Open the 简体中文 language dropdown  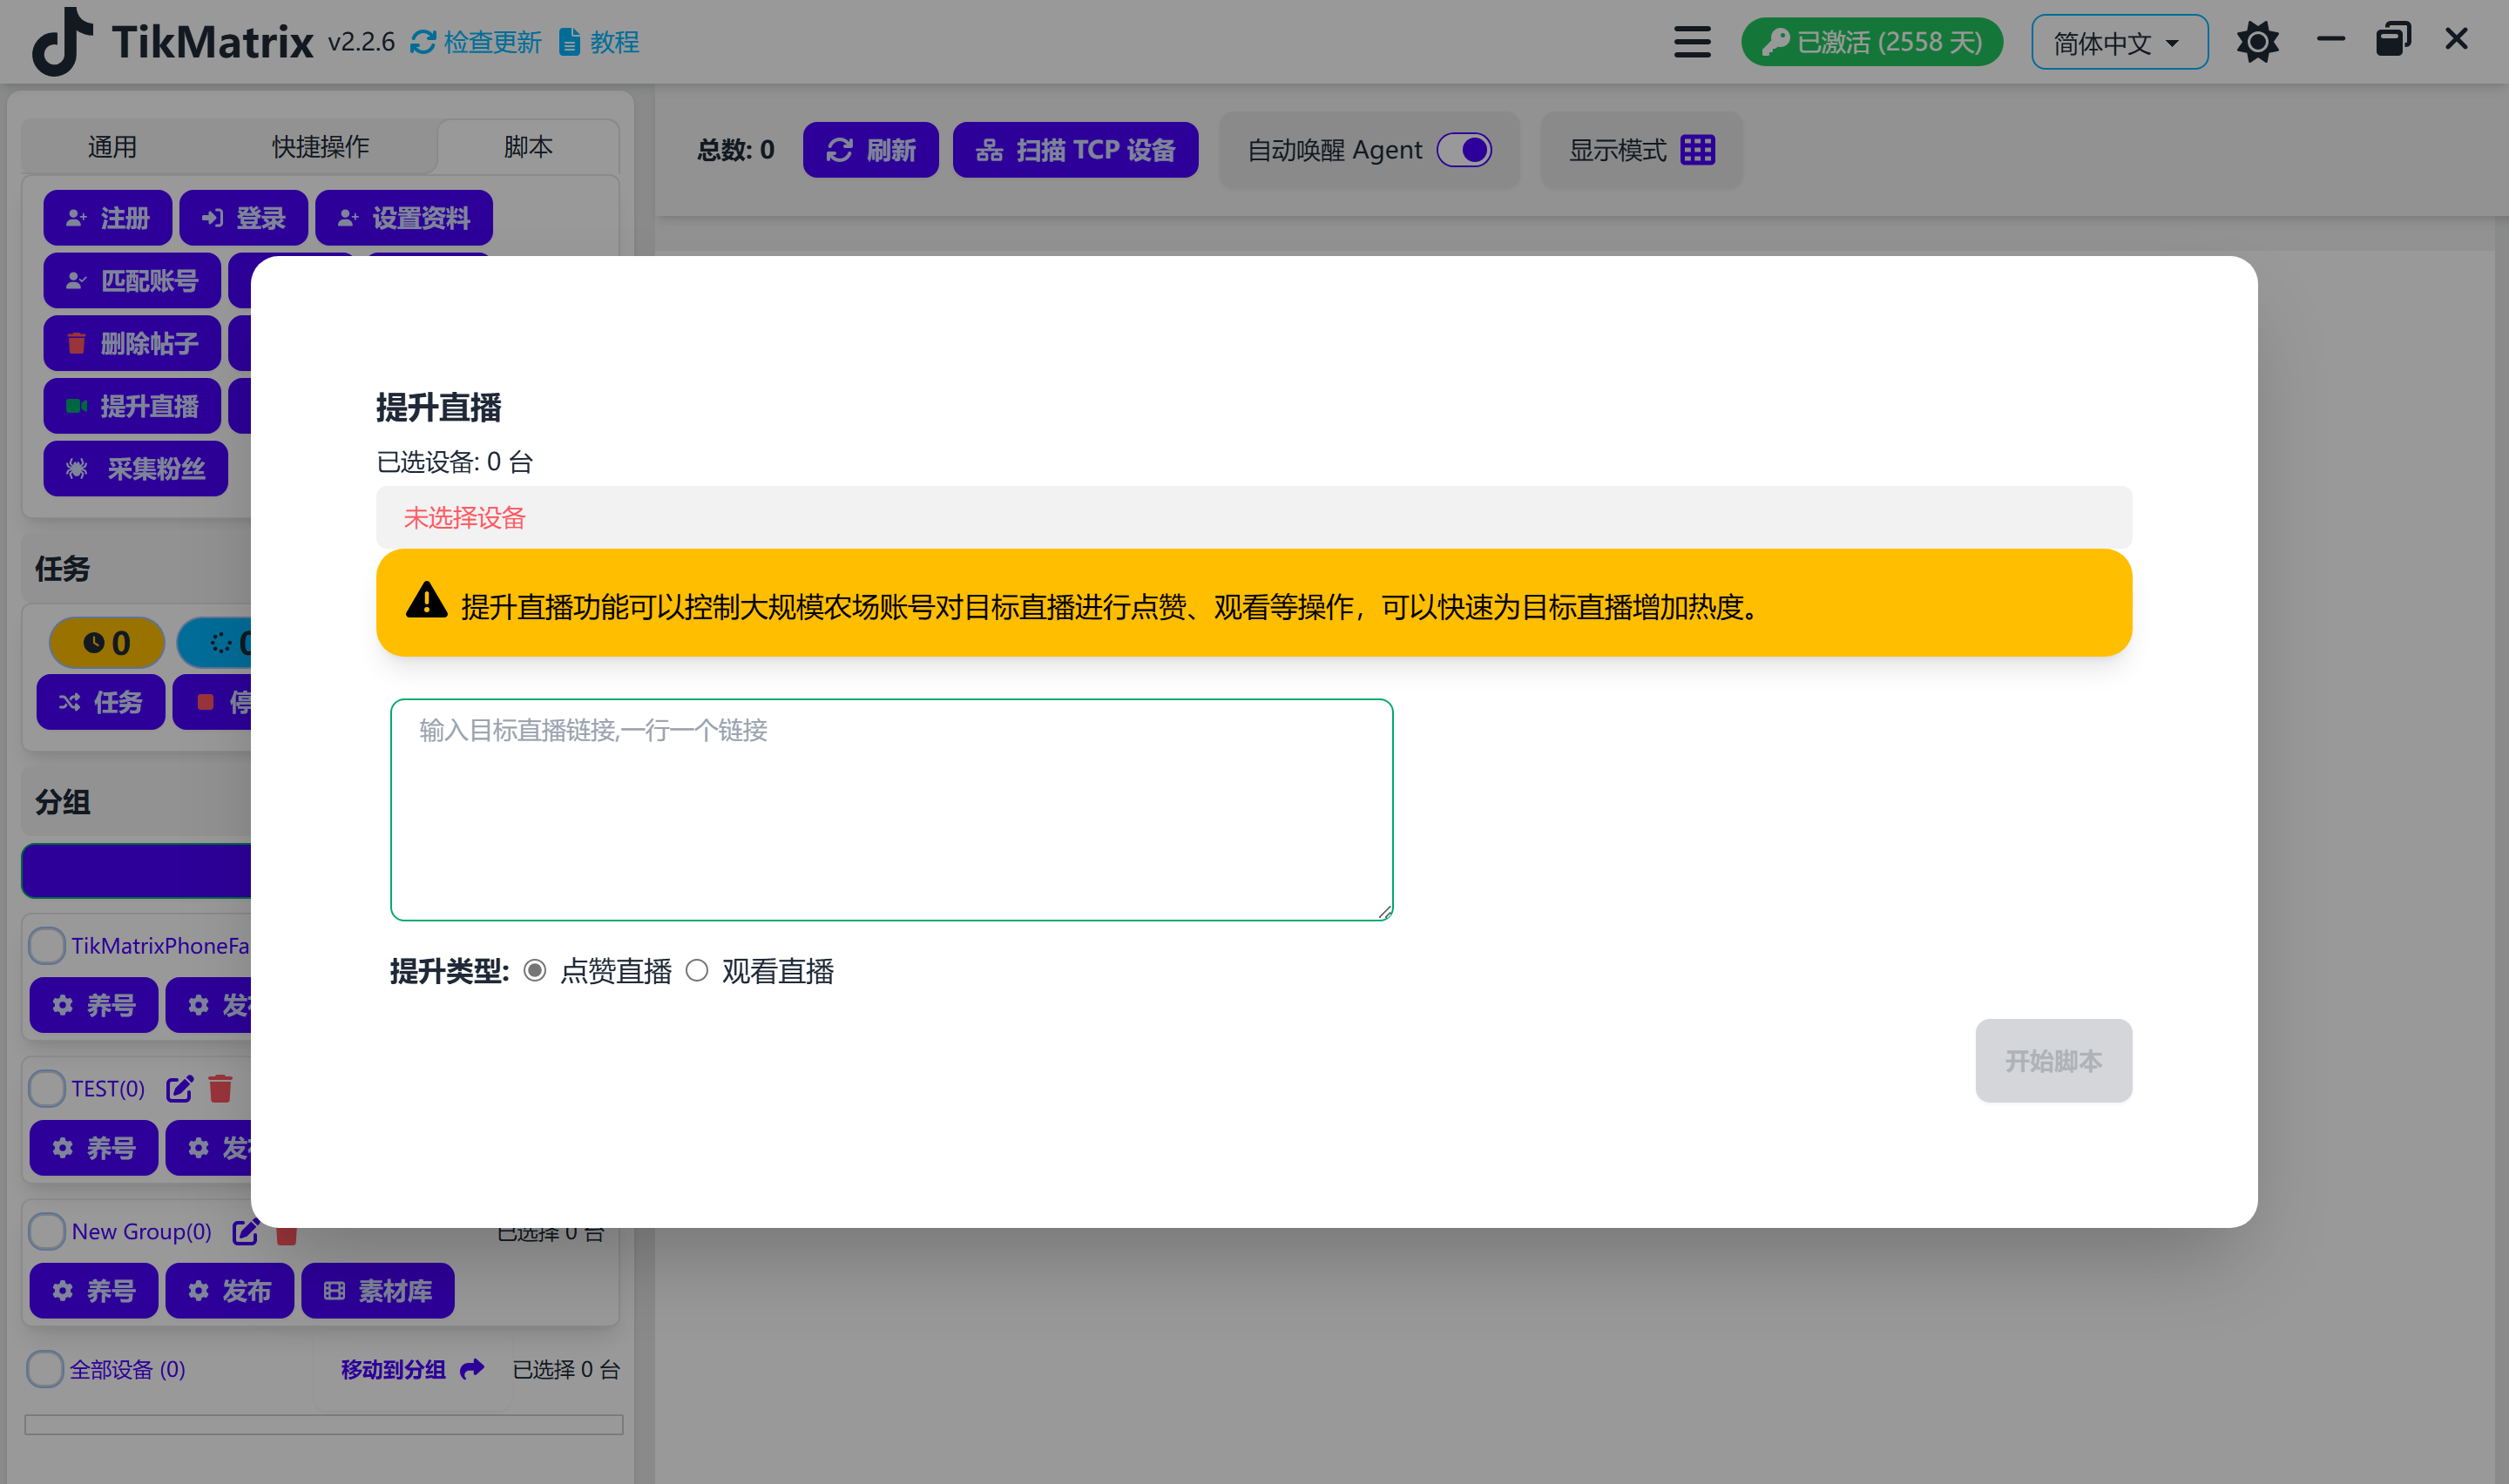click(x=2119, y=42)
